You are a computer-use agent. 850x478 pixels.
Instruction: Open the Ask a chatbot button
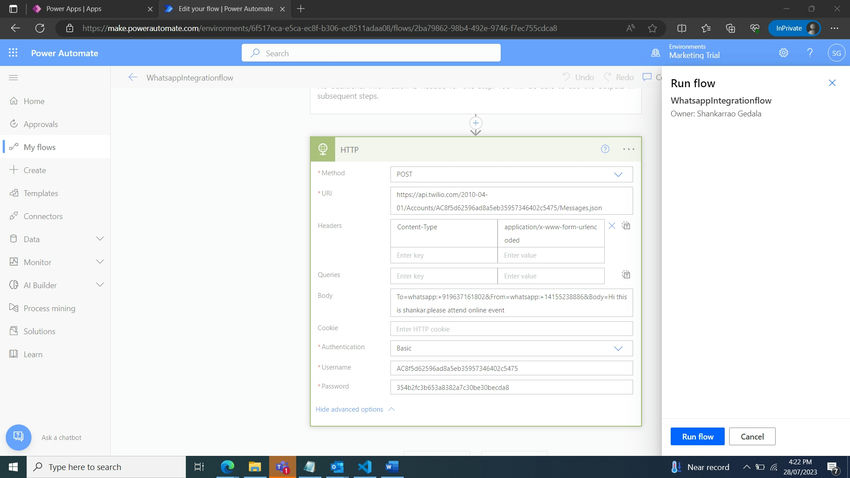[x=18, y=437]
